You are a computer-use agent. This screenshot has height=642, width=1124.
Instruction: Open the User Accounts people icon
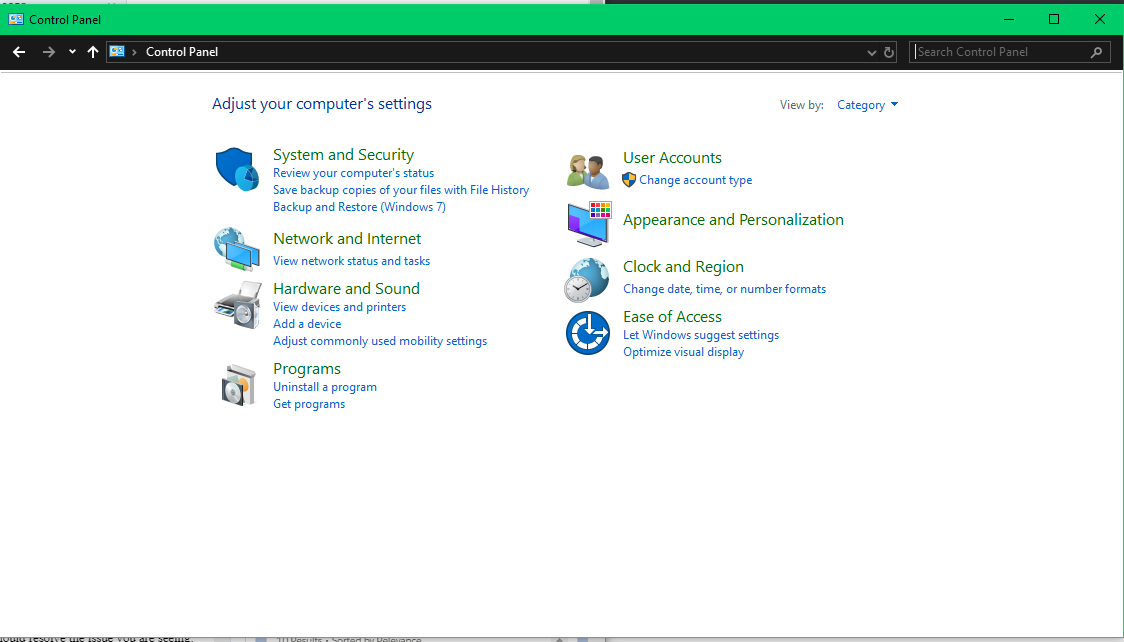tap(588, 171)
